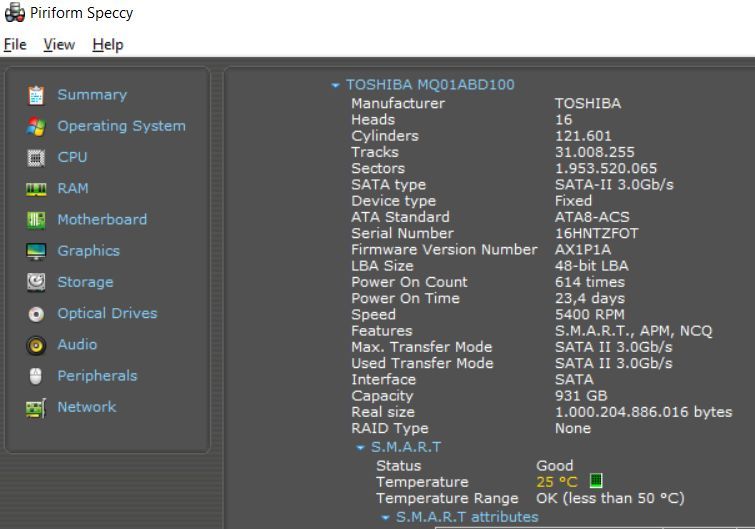
Task: Click the Motherboard icon in sidebar
Action: [x=36, y=220]
